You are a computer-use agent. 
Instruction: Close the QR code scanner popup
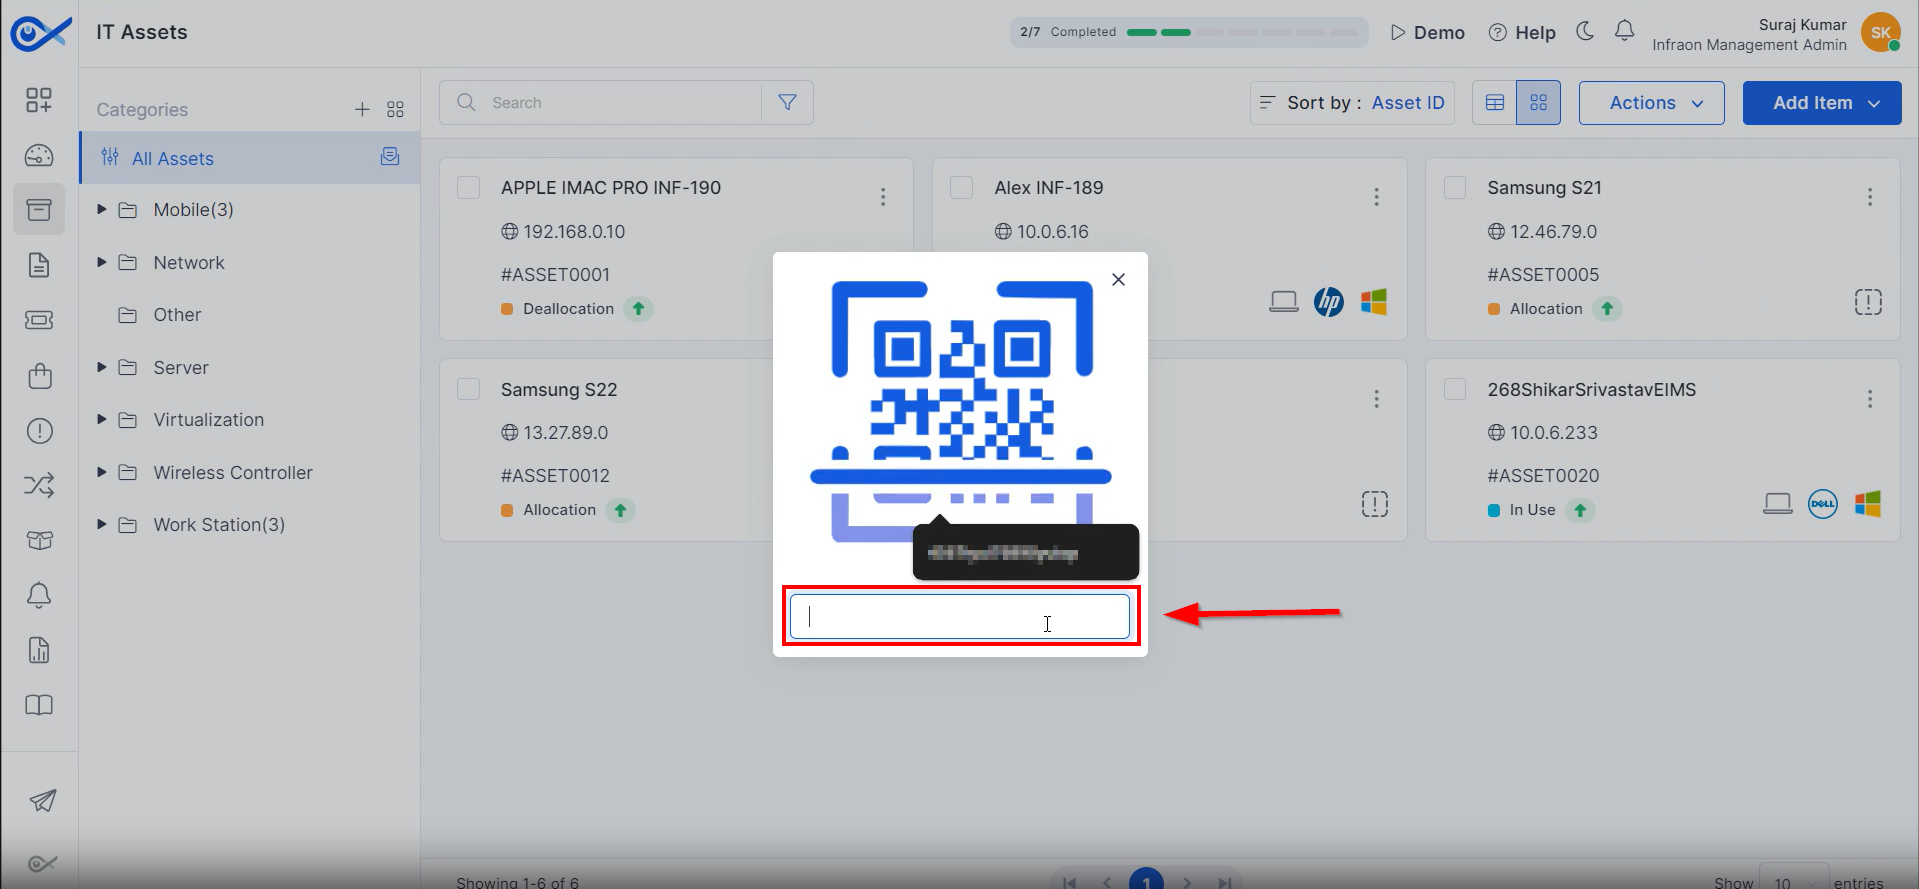pyautogui.click(x=1118, y=280)
